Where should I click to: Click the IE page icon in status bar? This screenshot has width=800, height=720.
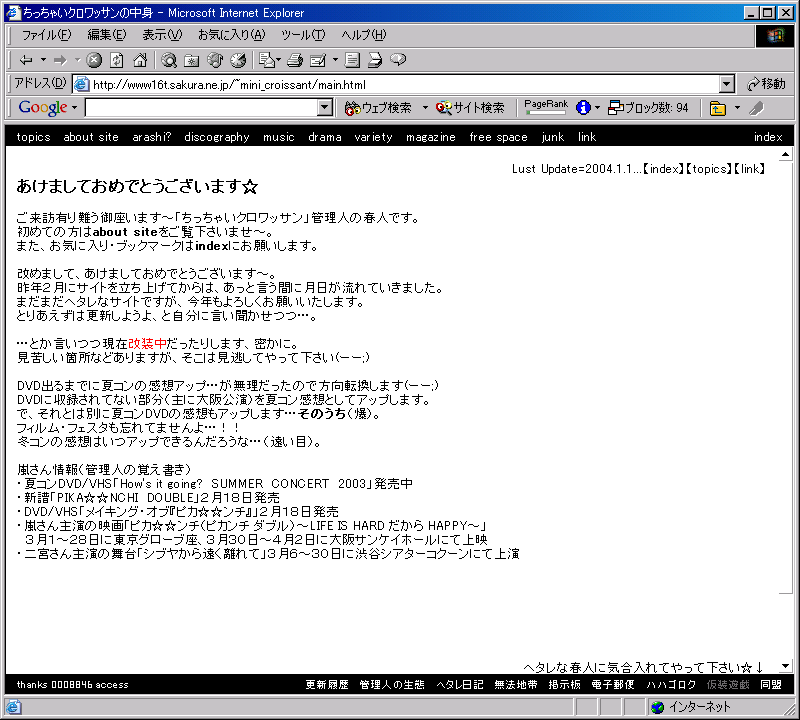point(13,707)
